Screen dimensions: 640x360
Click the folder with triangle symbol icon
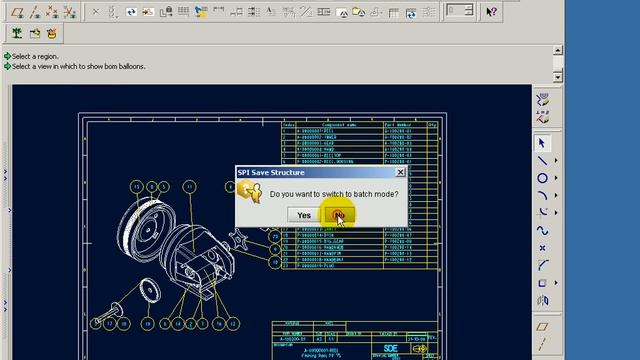358,12
